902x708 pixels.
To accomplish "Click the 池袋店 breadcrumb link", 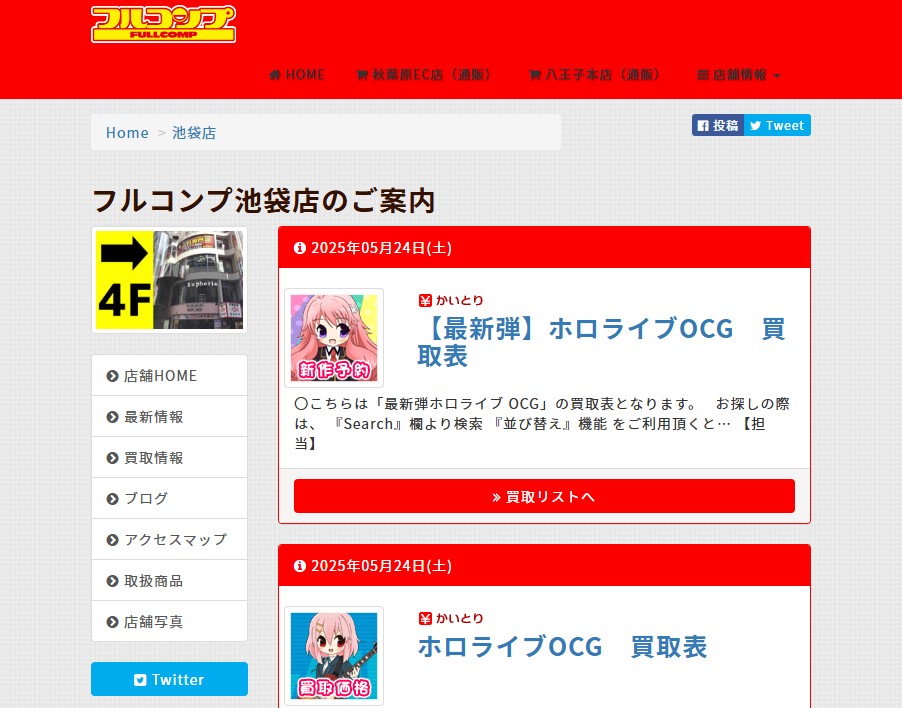I will 194,133.
